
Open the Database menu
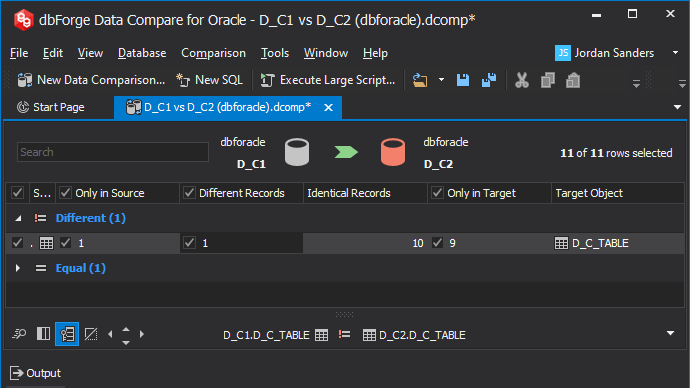[142, 53]
